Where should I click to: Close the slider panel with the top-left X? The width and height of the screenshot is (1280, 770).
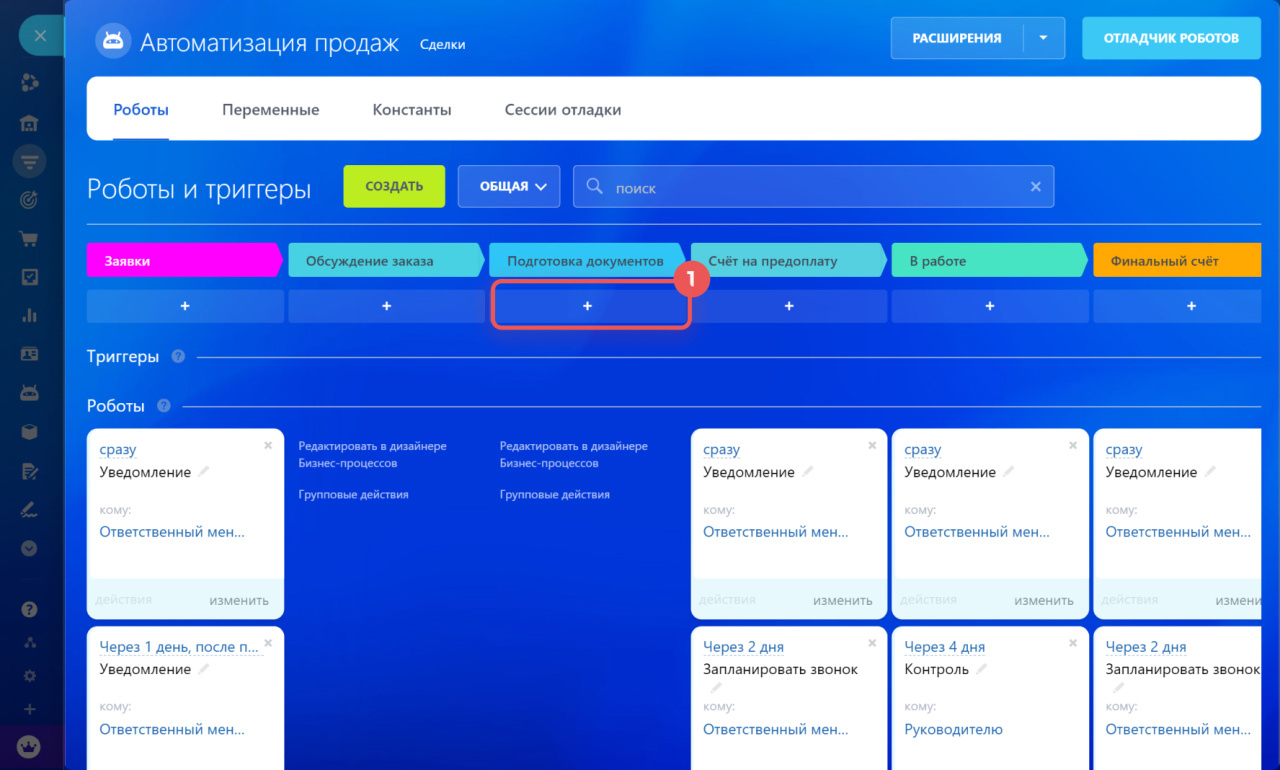(40, 36)
